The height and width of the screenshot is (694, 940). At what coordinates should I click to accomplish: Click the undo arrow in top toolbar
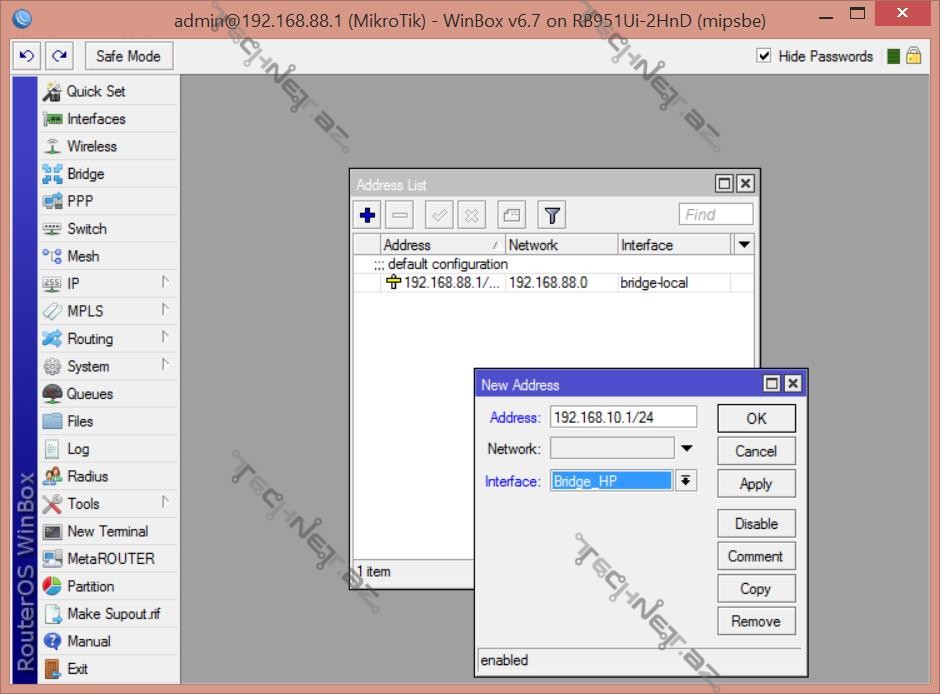pos(26,56)
